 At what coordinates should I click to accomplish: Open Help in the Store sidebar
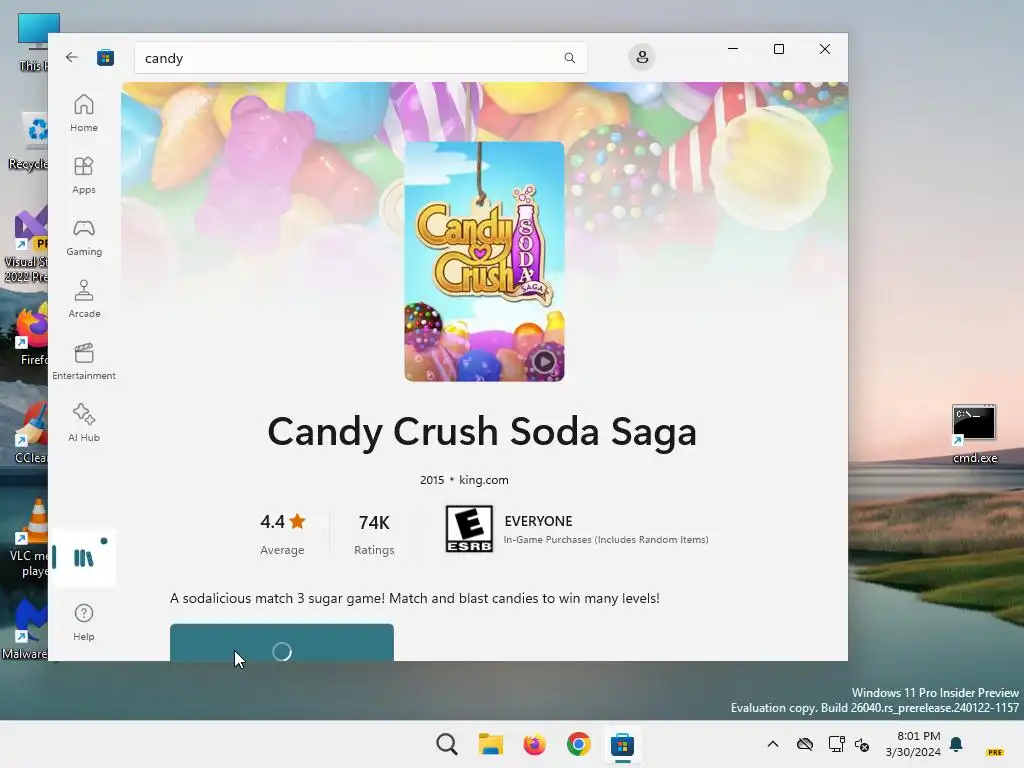pos(84,622)
